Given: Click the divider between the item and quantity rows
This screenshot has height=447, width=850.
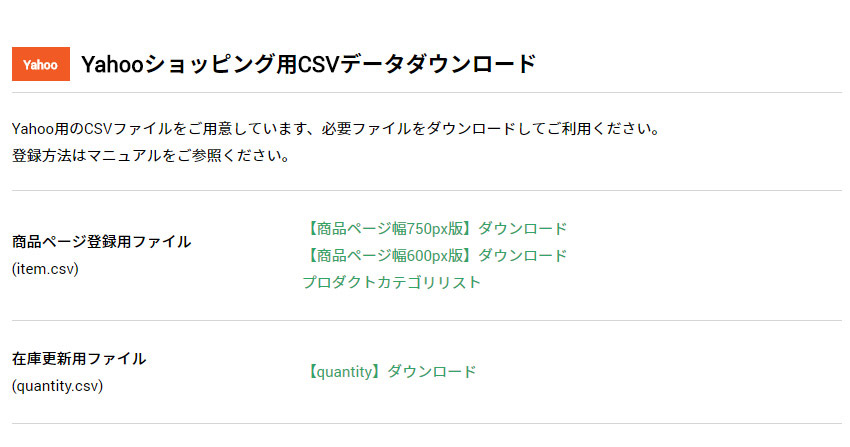Looking at the screenshot, I should [427, 320].
